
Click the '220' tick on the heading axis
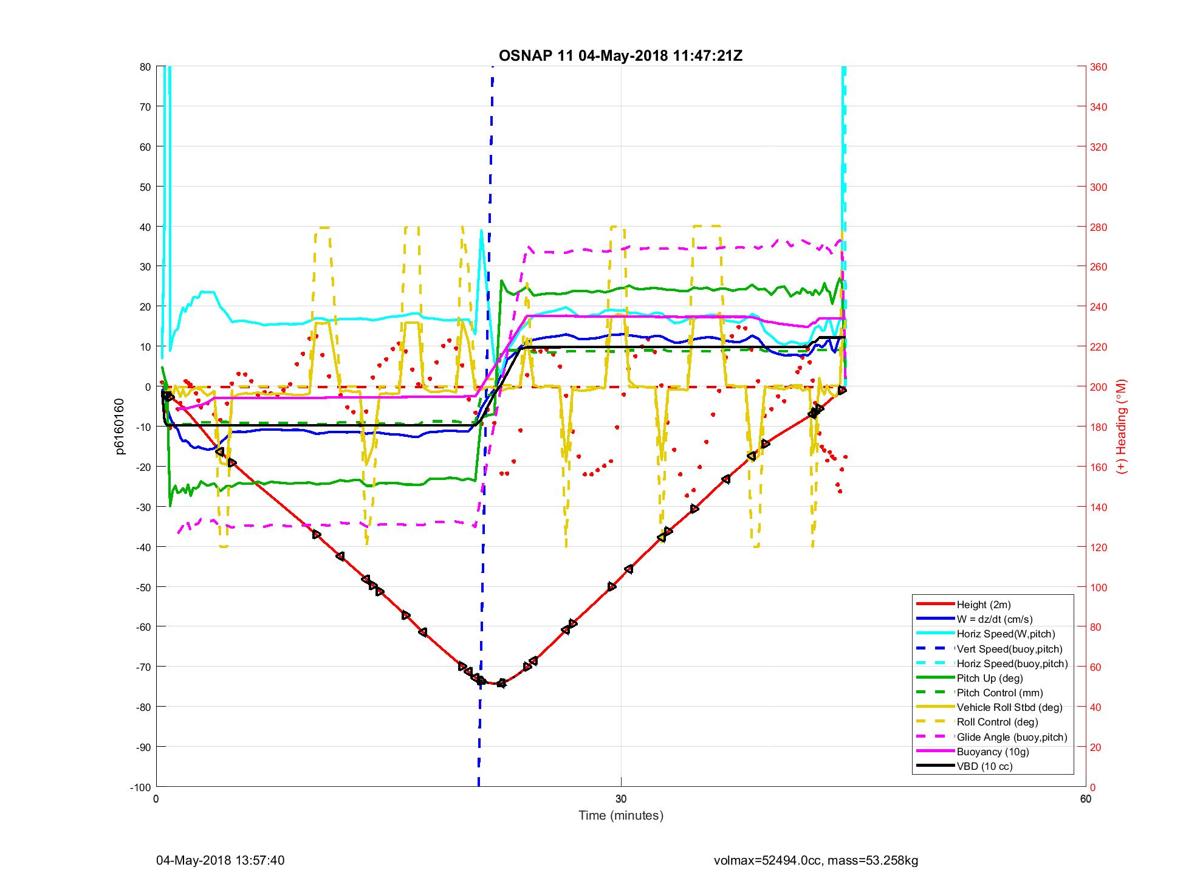(x=1101, y=347)
